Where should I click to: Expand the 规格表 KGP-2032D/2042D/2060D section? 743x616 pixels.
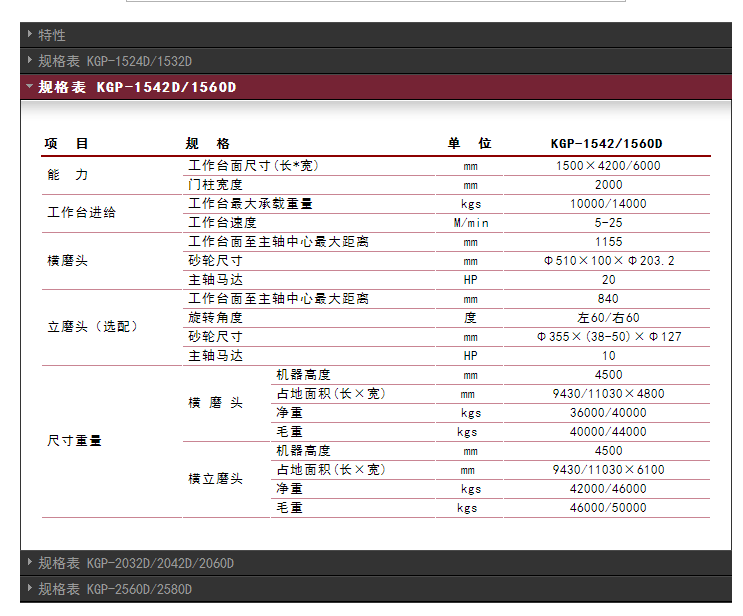[376, 563]
